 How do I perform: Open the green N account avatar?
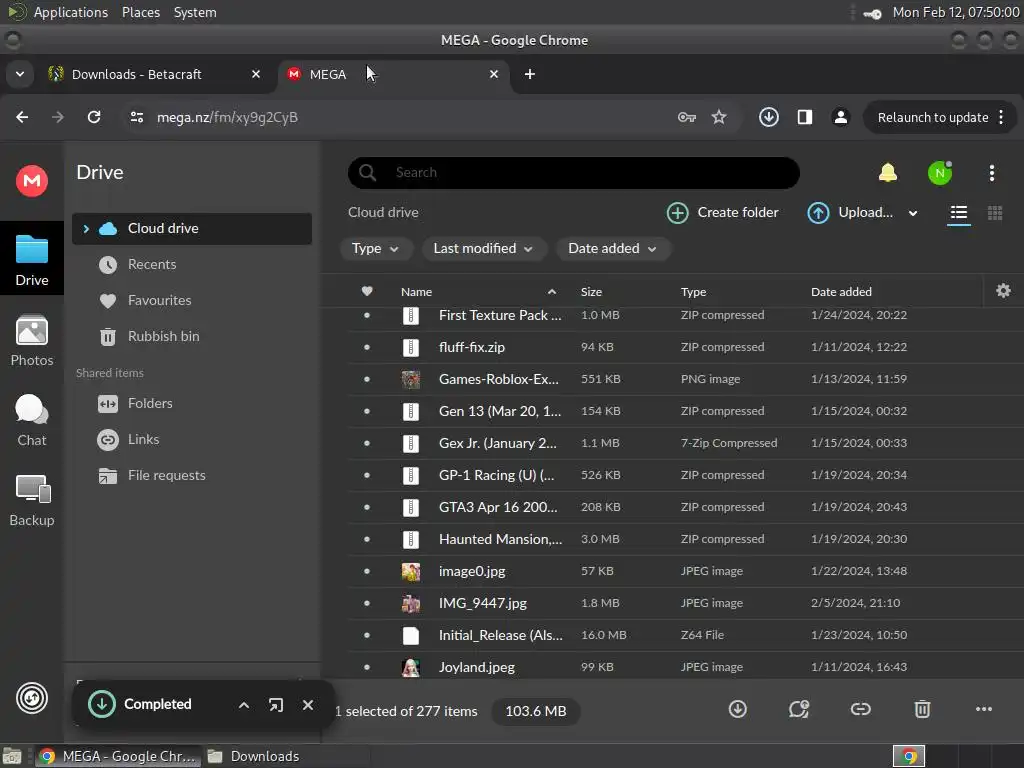point(940,173)
